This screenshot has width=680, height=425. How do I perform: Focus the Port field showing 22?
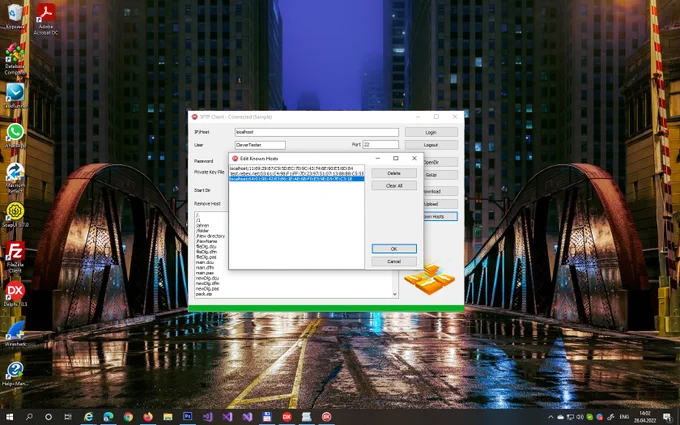click(380, 144)
